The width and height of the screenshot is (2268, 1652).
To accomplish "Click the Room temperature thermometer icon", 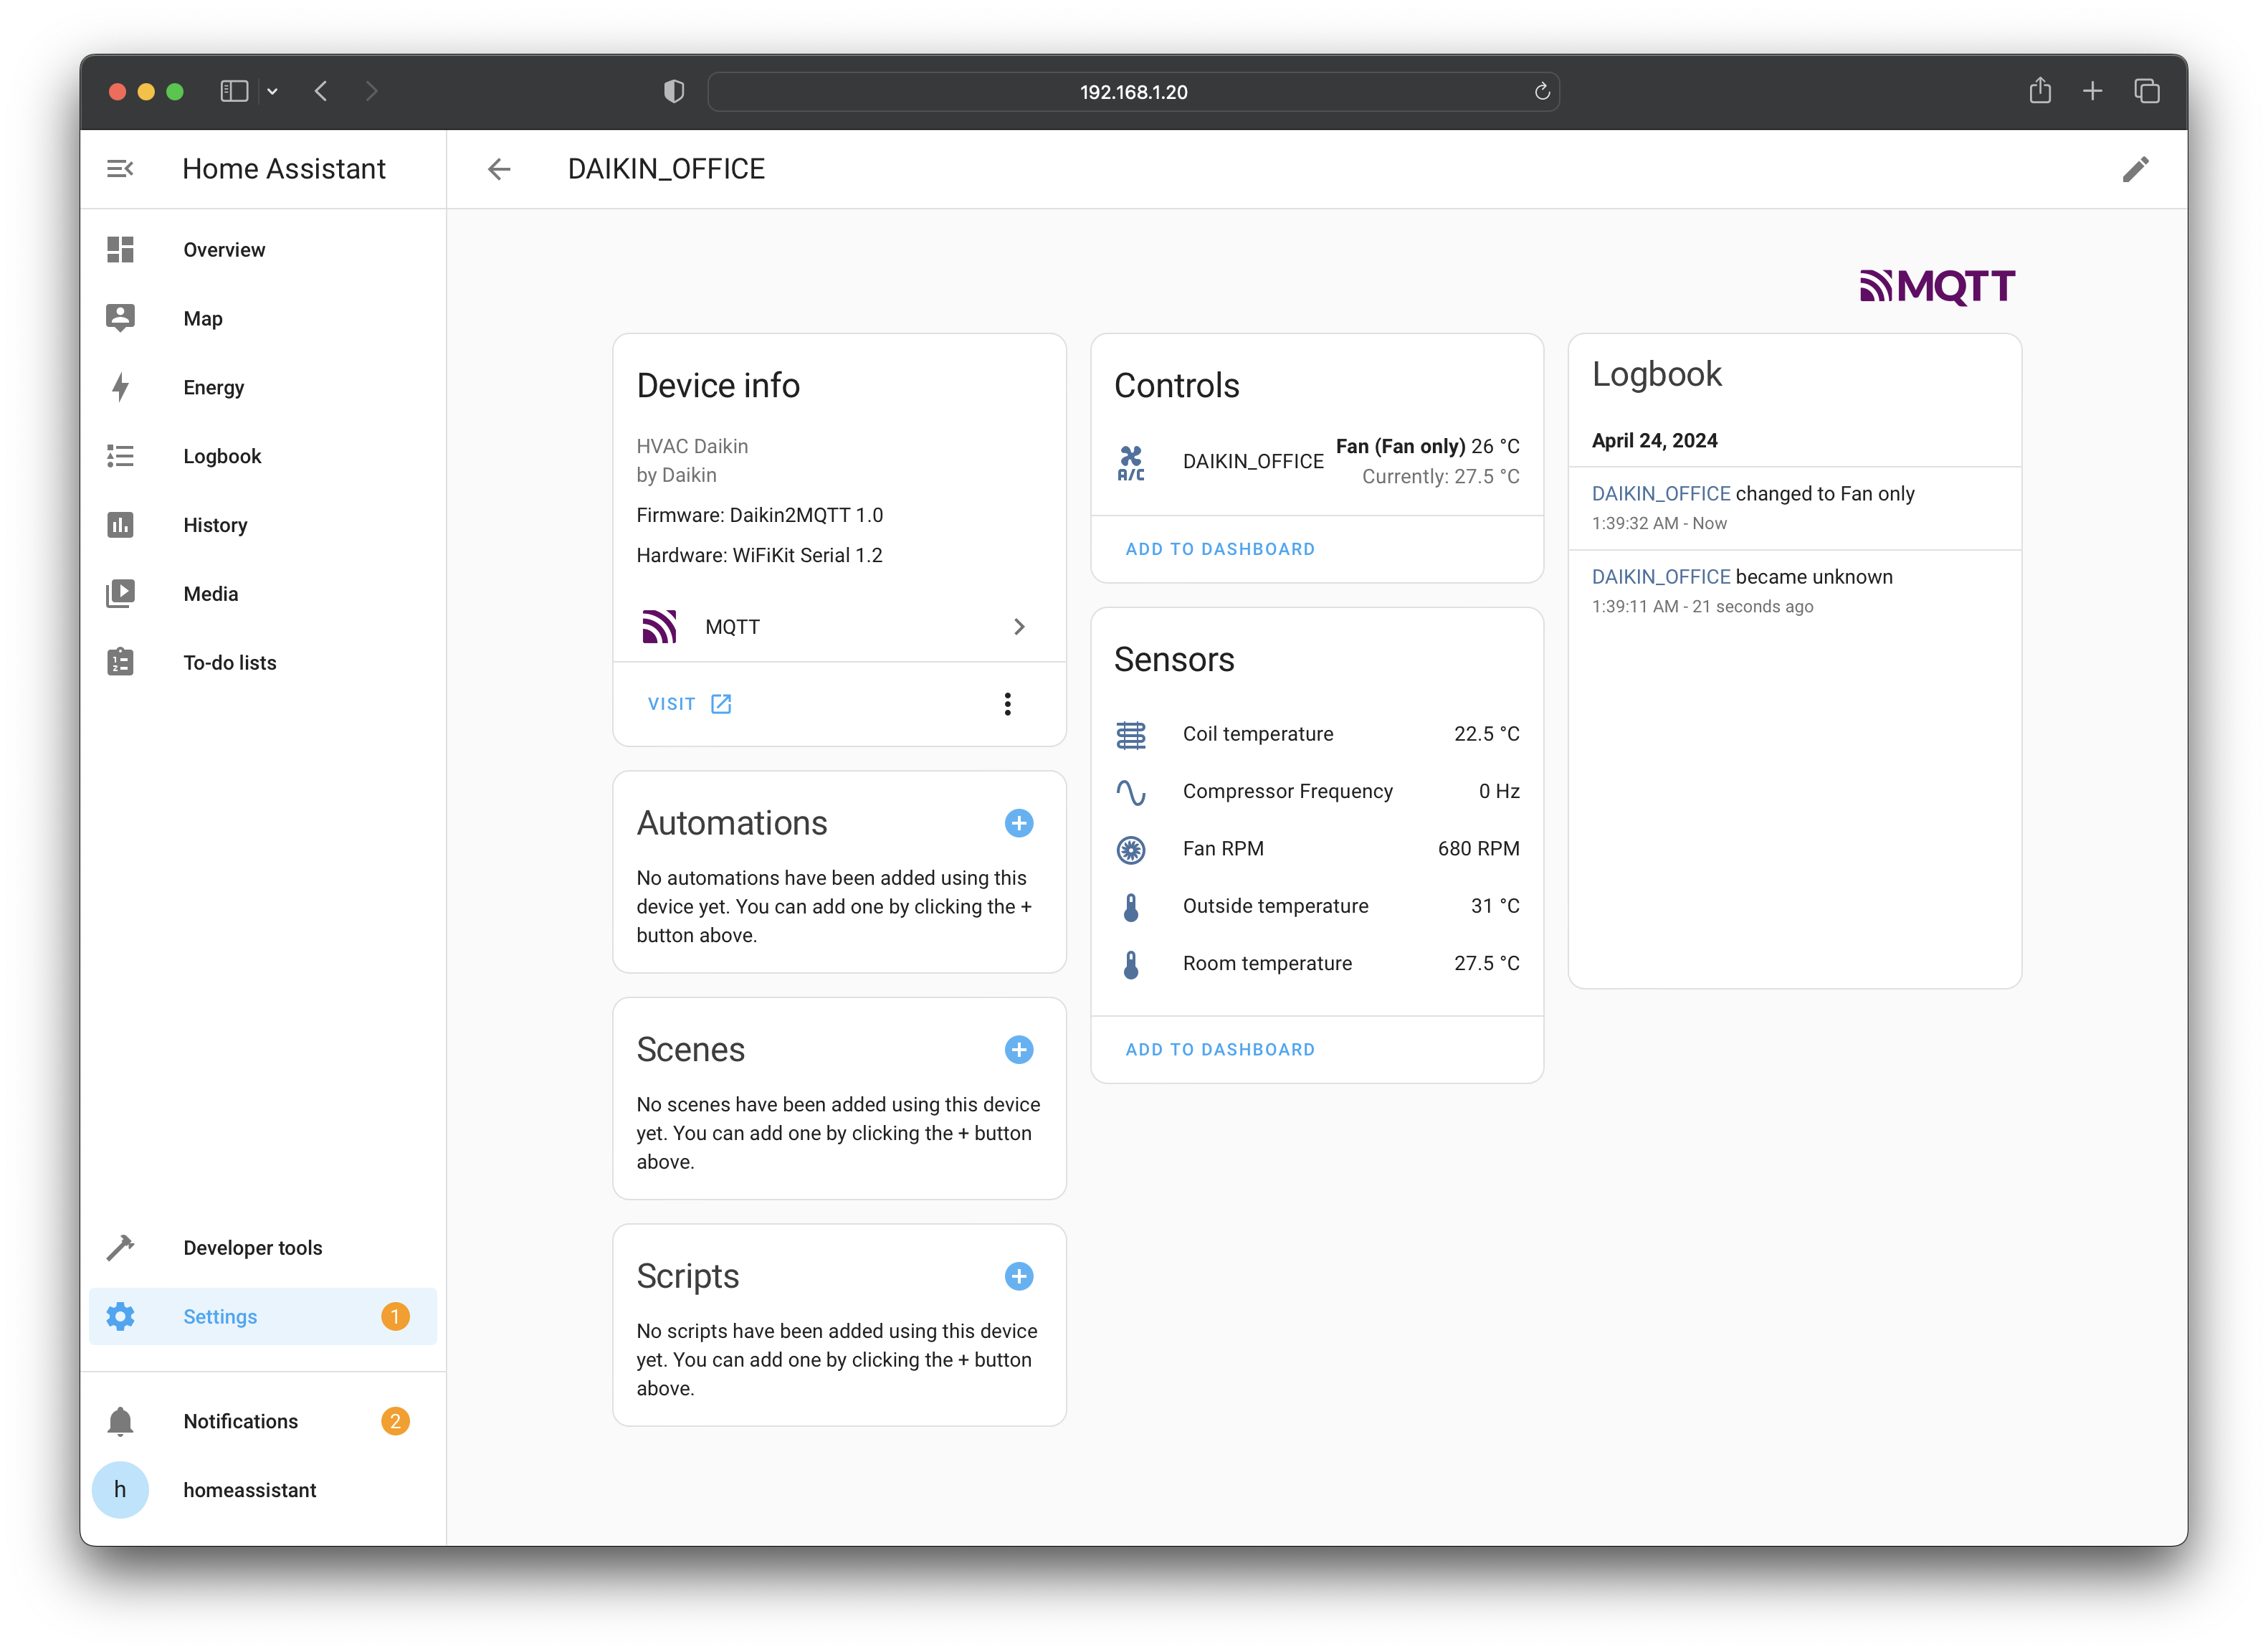I will click(1131, 963).
